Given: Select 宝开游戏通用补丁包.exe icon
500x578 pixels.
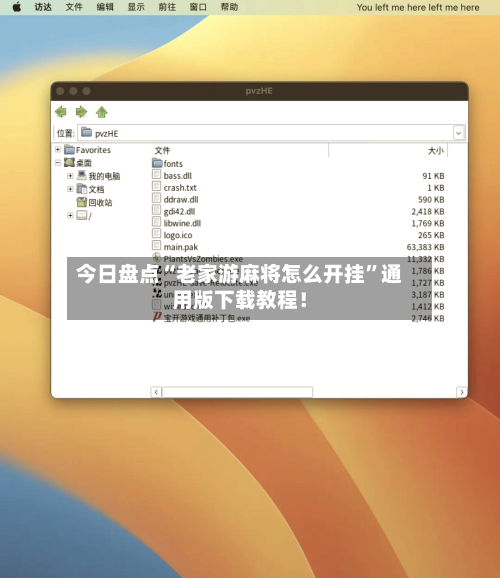Looking at the screenshot, I should (157, 316).
